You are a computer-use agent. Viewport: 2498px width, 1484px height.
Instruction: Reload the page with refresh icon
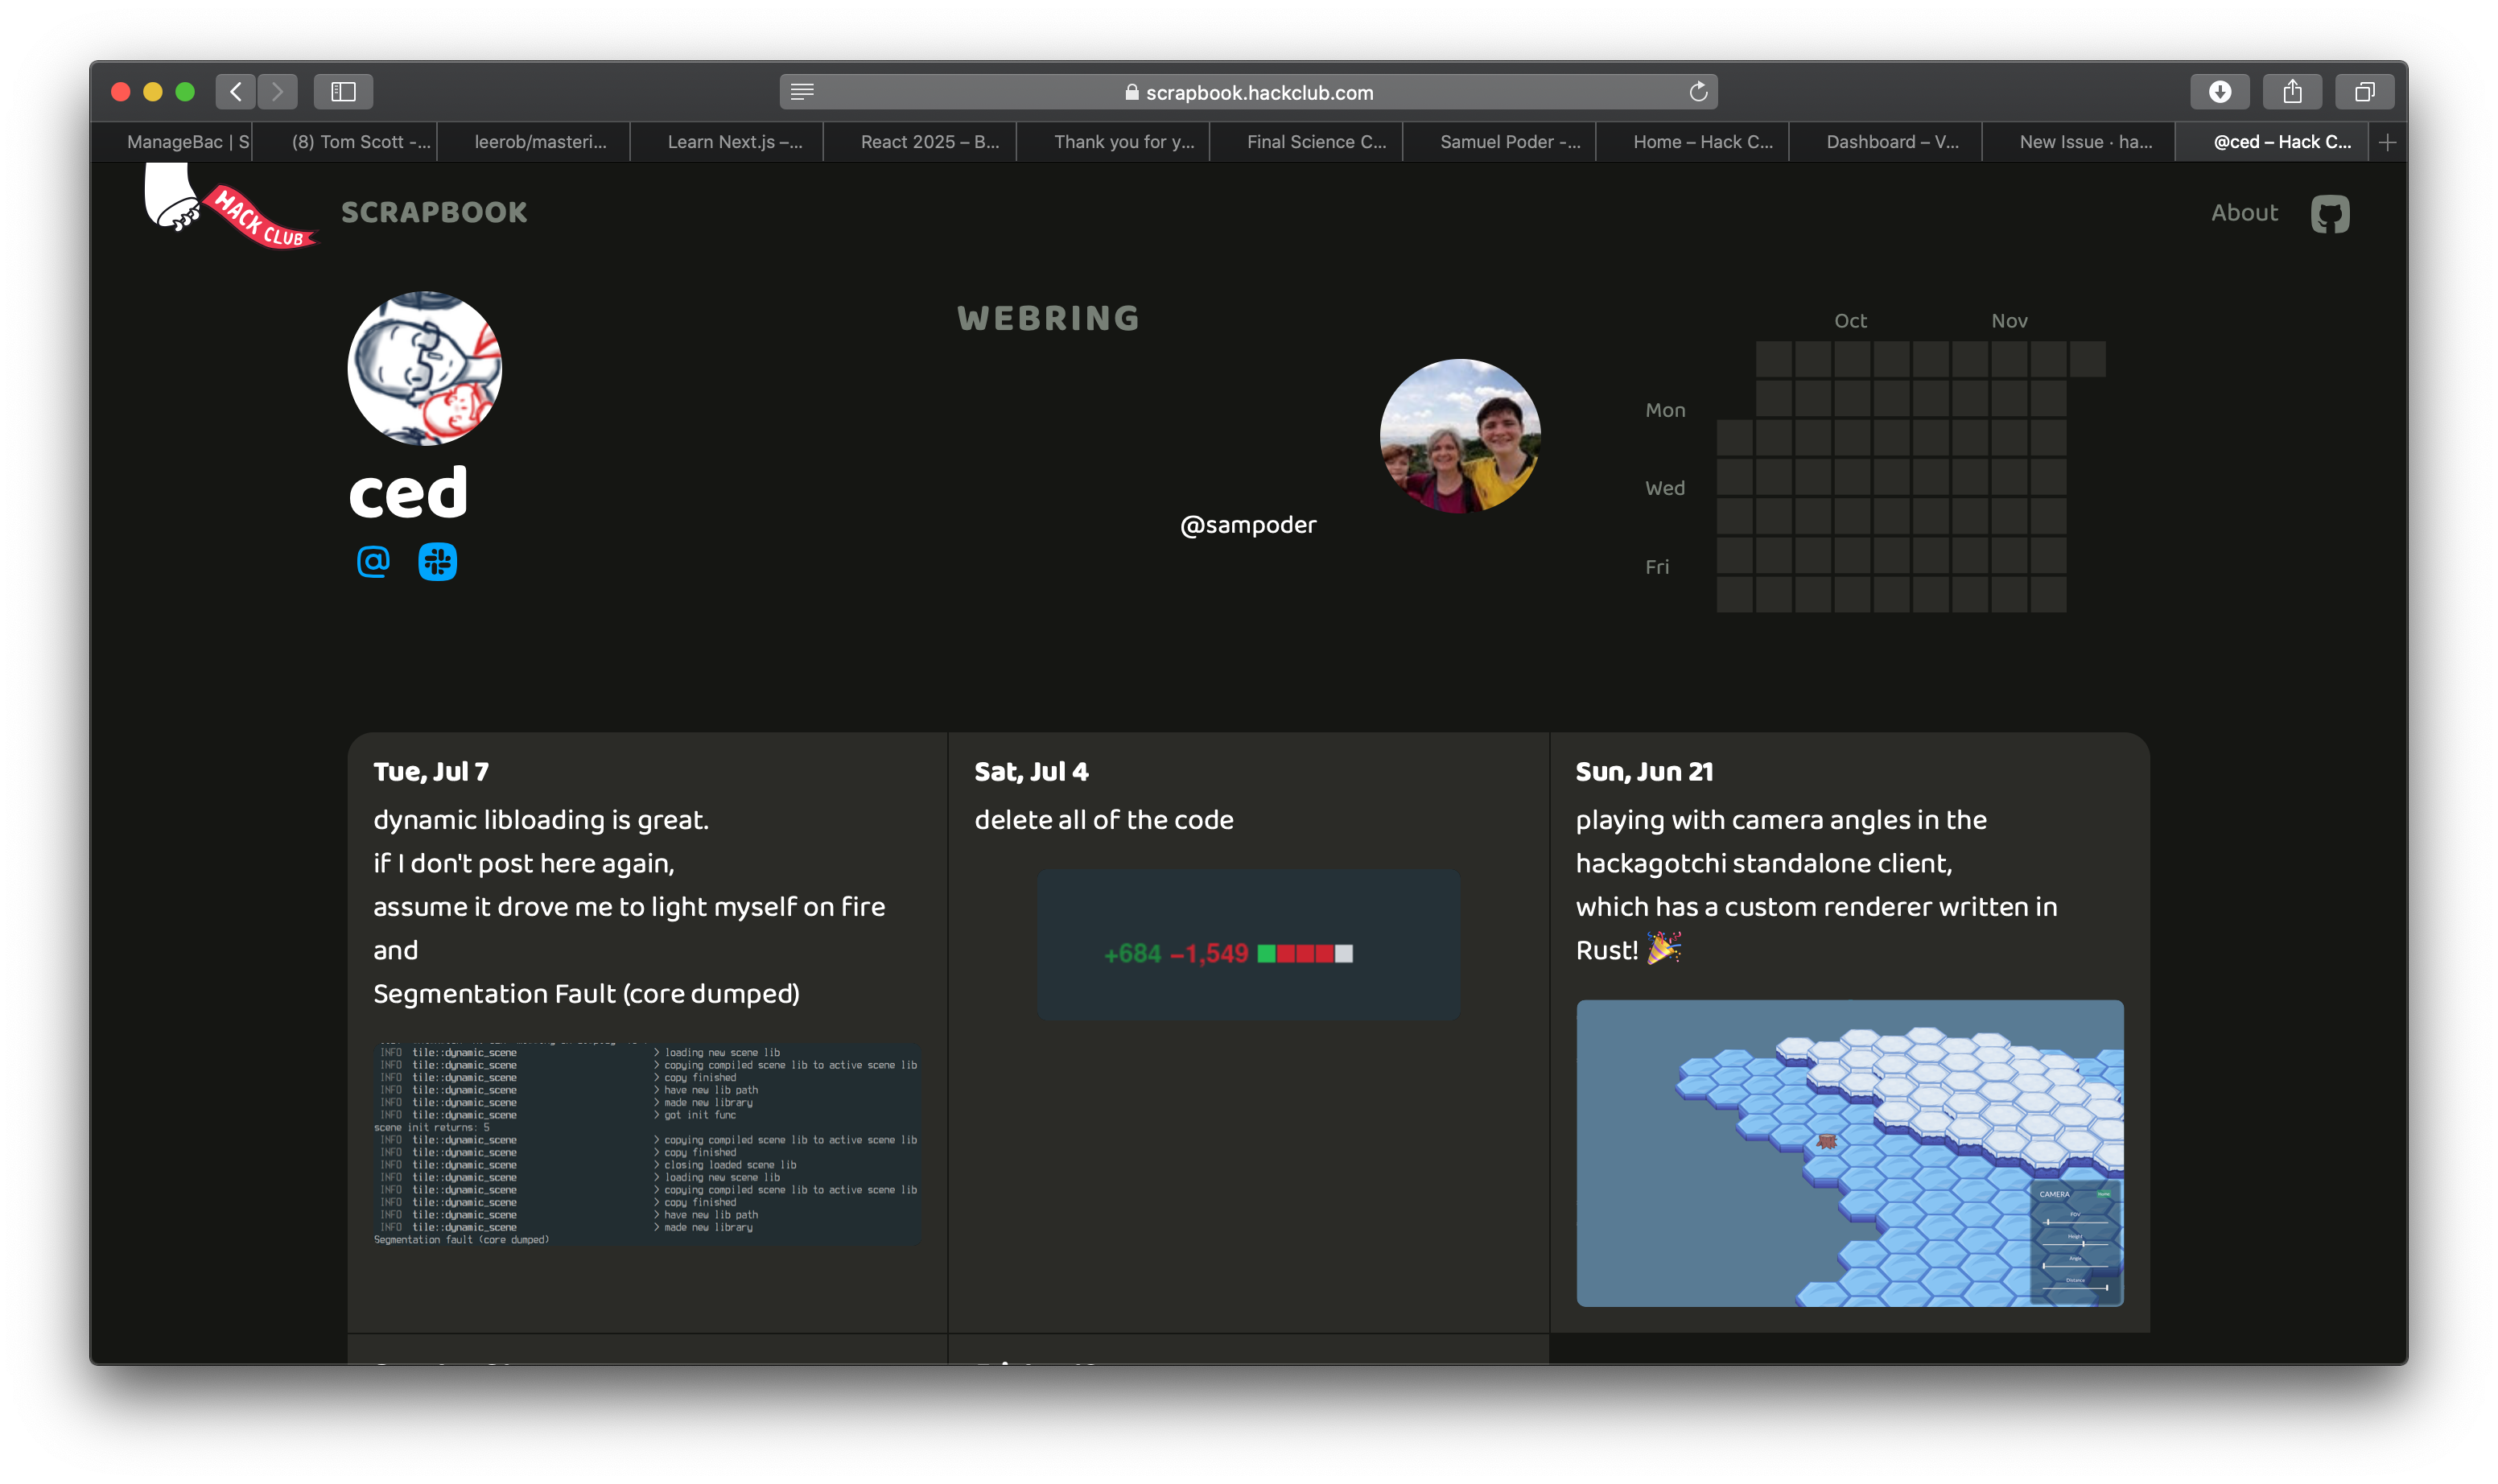click(1697, 92)
